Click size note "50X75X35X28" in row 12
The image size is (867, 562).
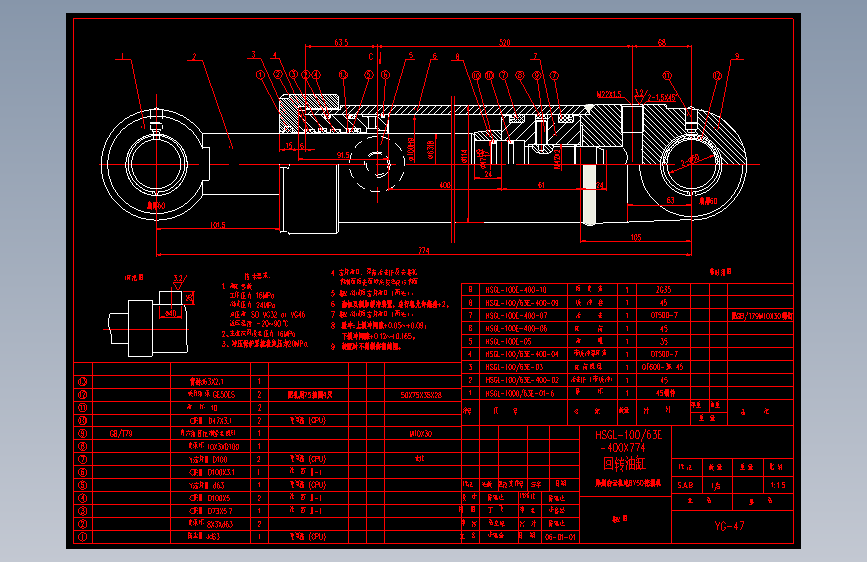point(421,395)
